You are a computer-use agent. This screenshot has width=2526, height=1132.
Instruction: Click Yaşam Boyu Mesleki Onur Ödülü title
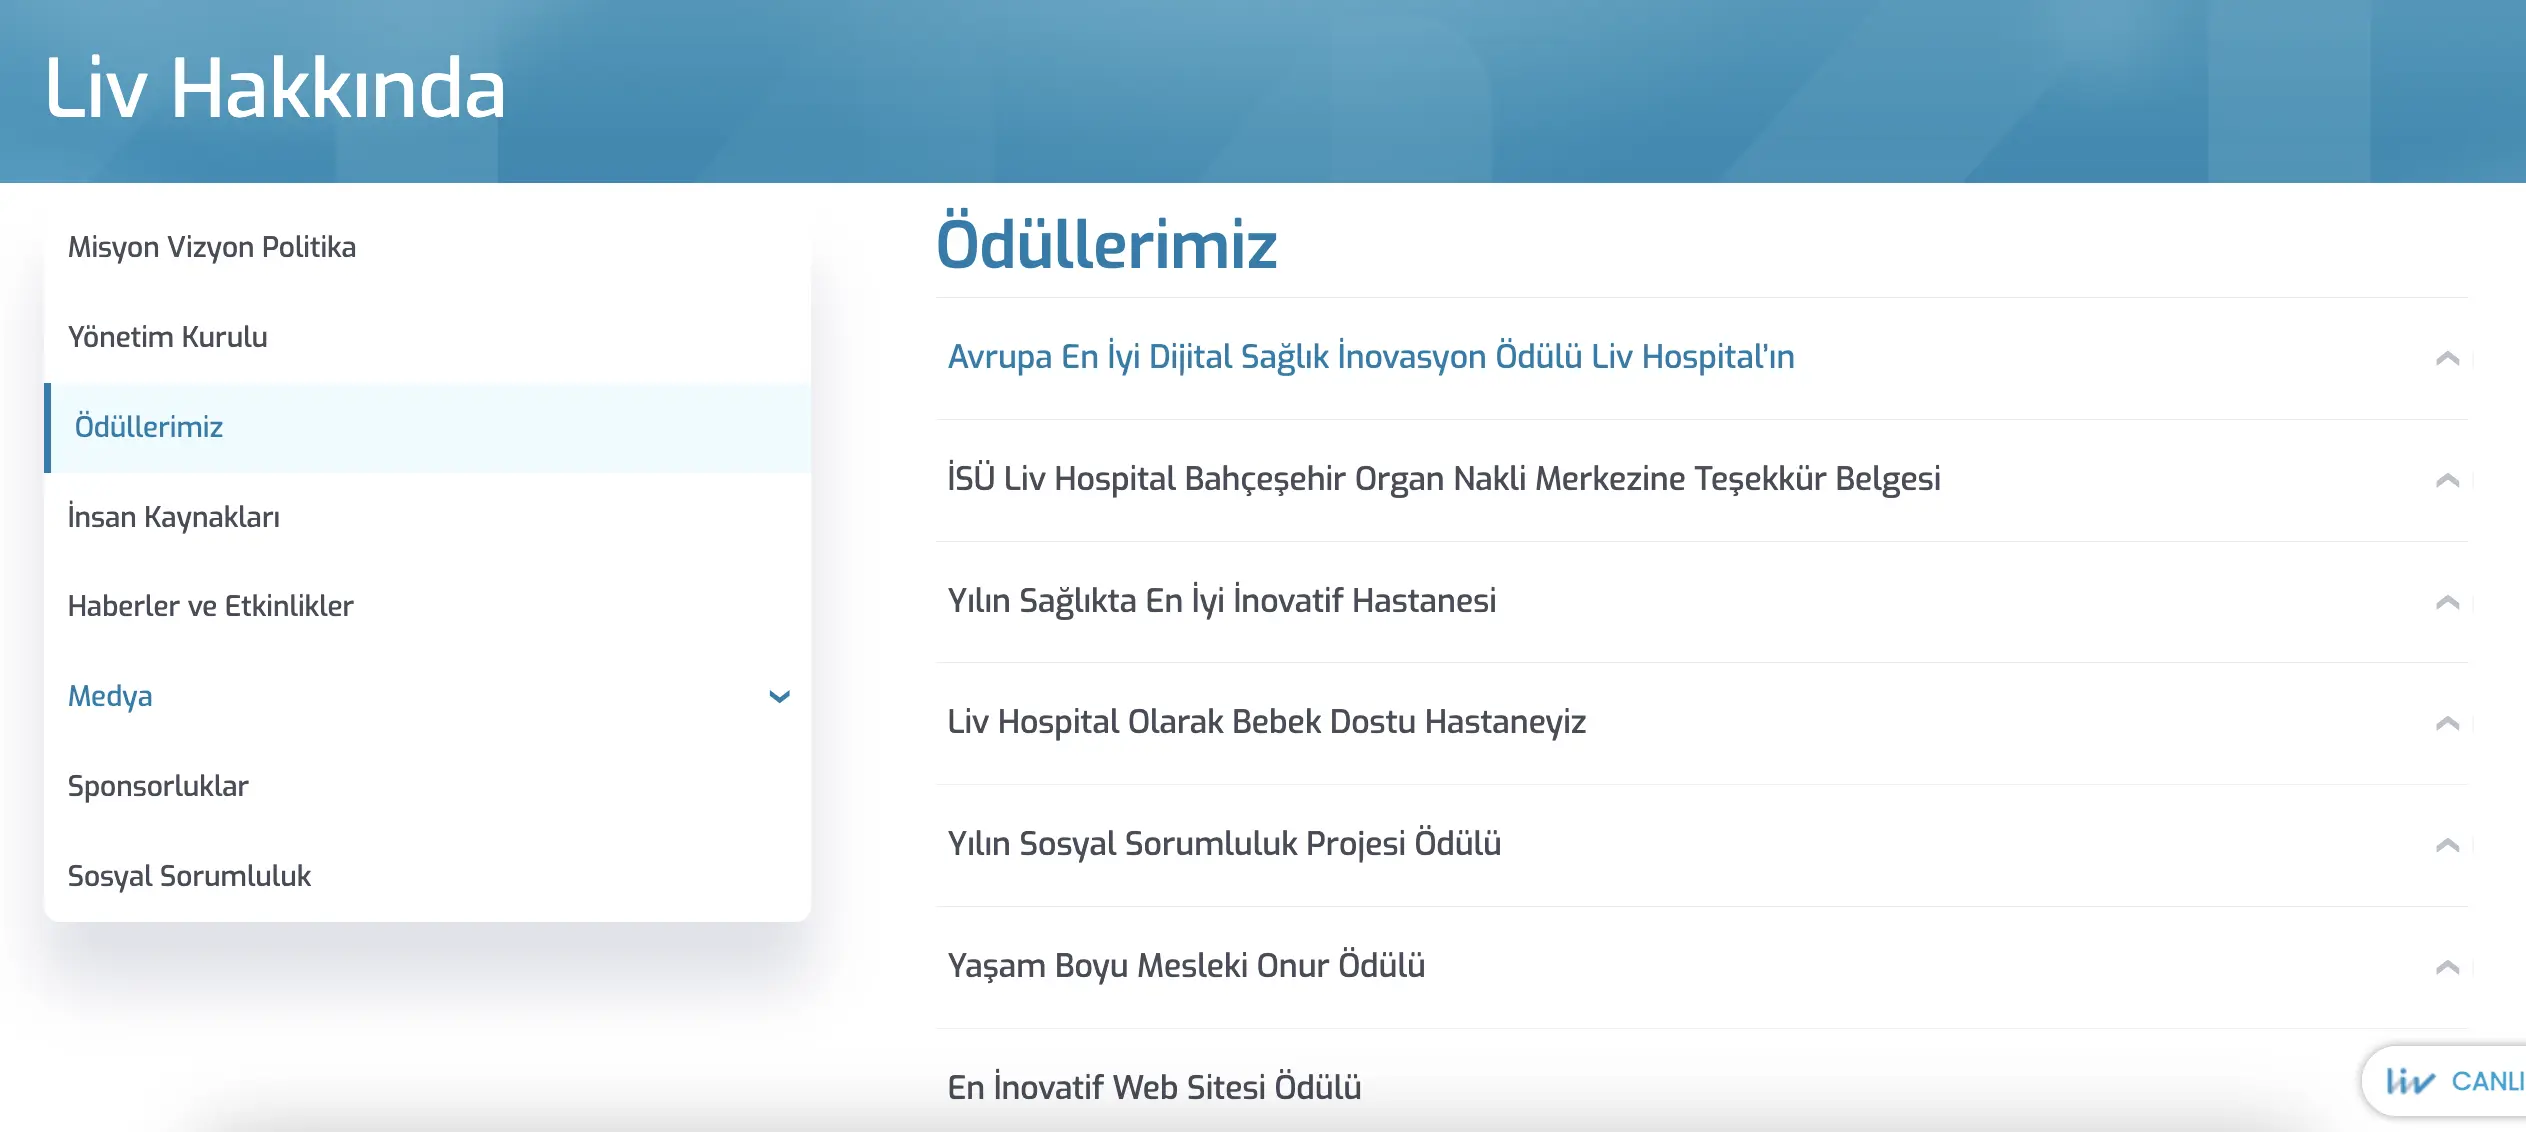[1186, 966]
